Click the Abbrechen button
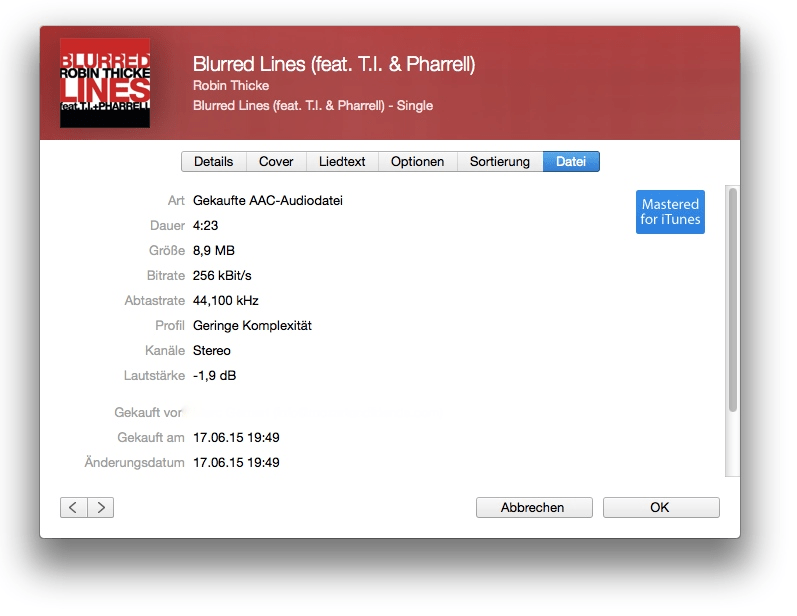Viewport: 797px width, 616px height. (x=534, y=507)
